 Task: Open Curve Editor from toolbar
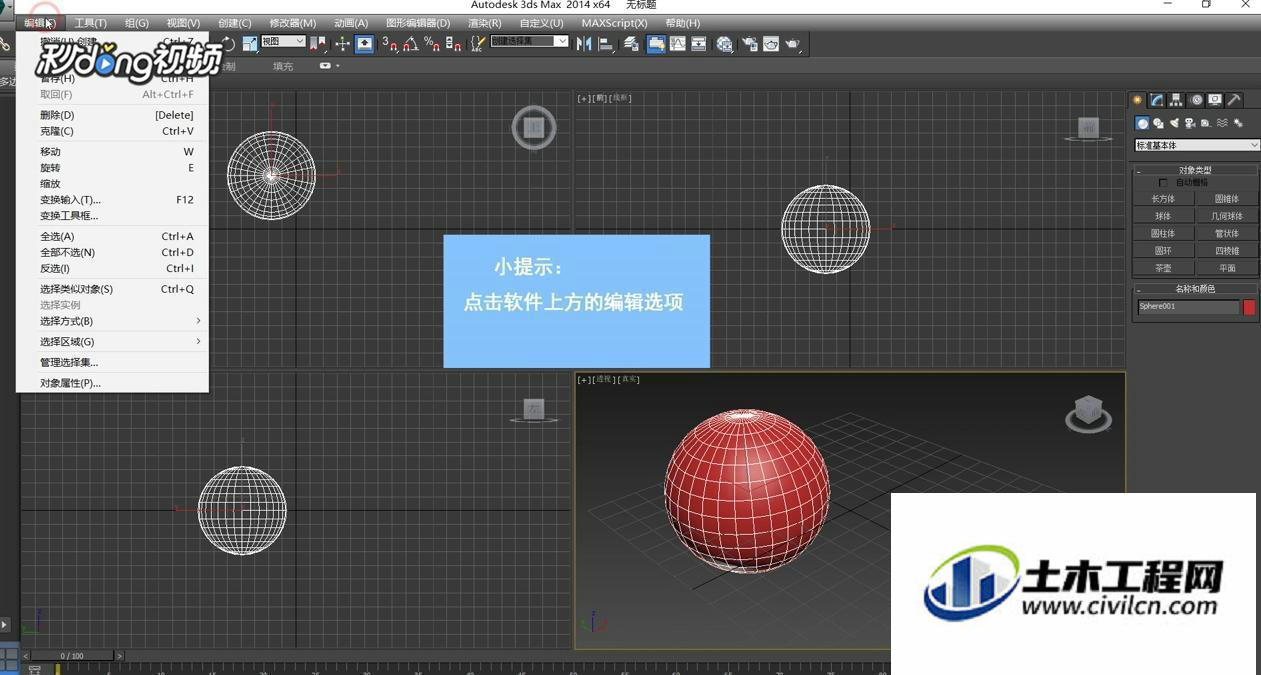[x=677, y=43]
